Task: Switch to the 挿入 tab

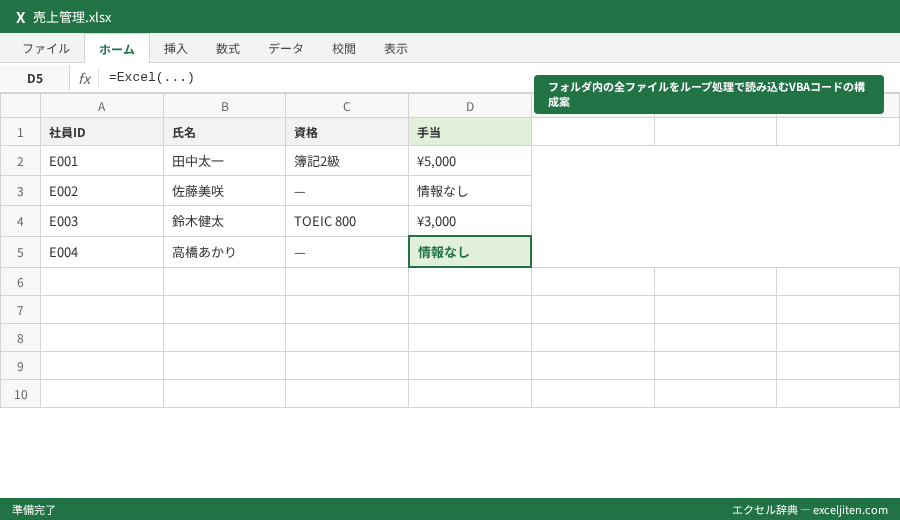Action: [176, 49]
